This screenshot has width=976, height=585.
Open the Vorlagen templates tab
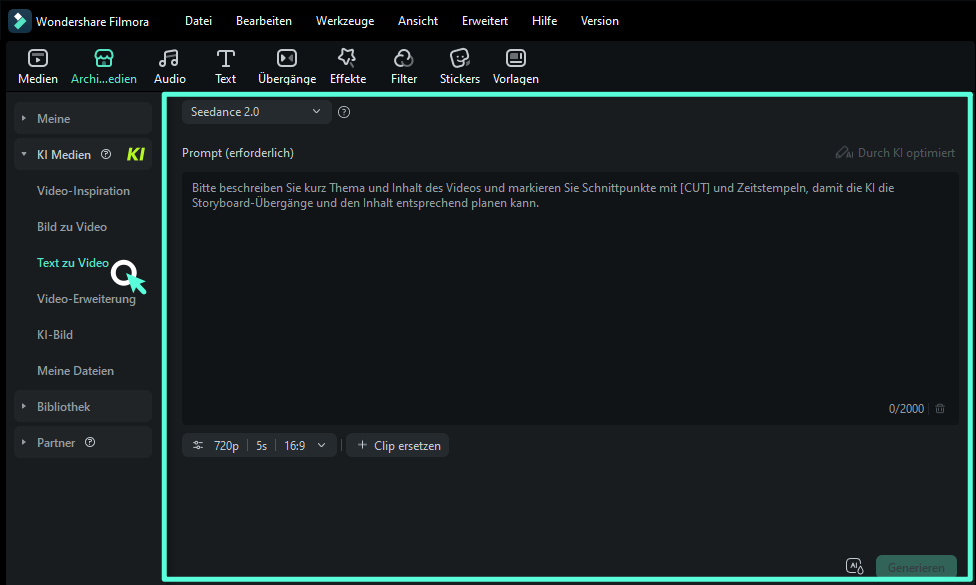pyautogui.click(x=516, y=59)
